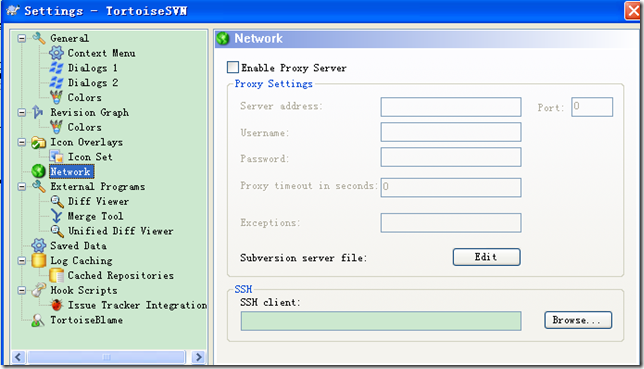644x369 pixels.
Task: Click the Network globe icon in tree
Action: (39, 171)
